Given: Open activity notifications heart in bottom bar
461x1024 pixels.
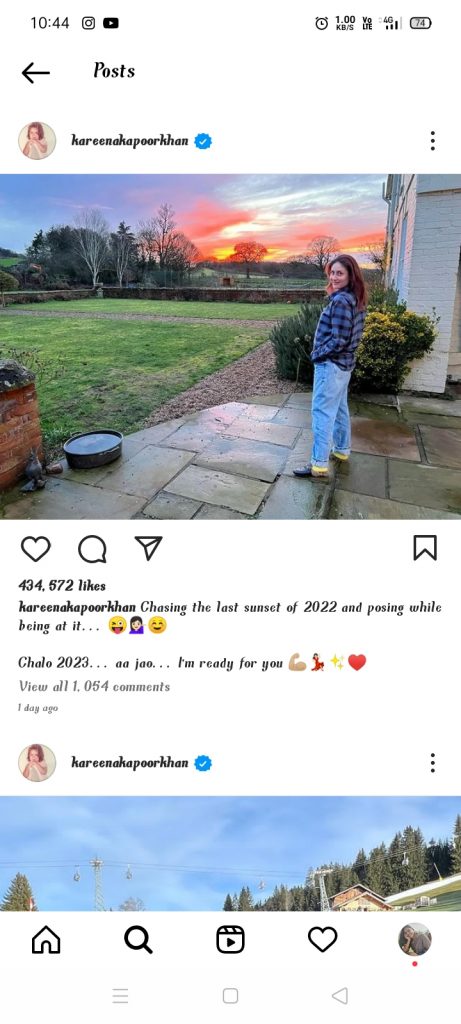Looking at the screenshot, I should point(323,940).
